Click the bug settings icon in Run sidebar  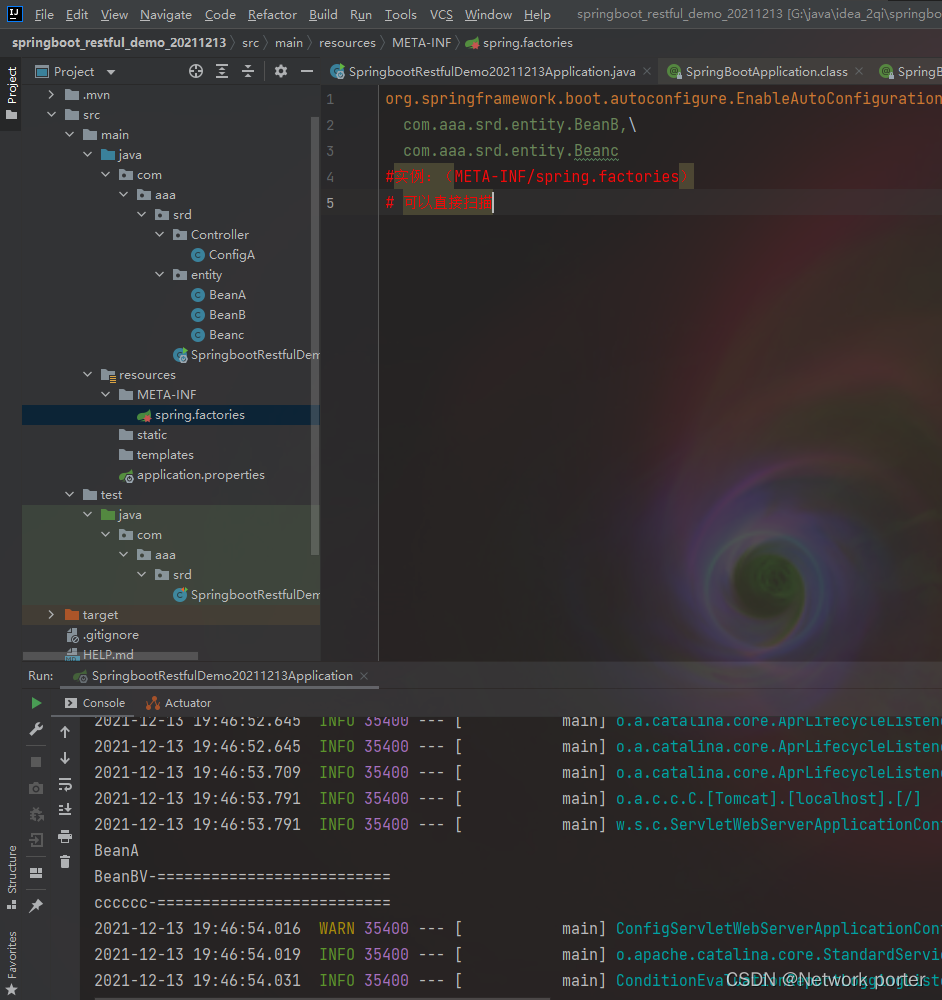coord(36,814)
